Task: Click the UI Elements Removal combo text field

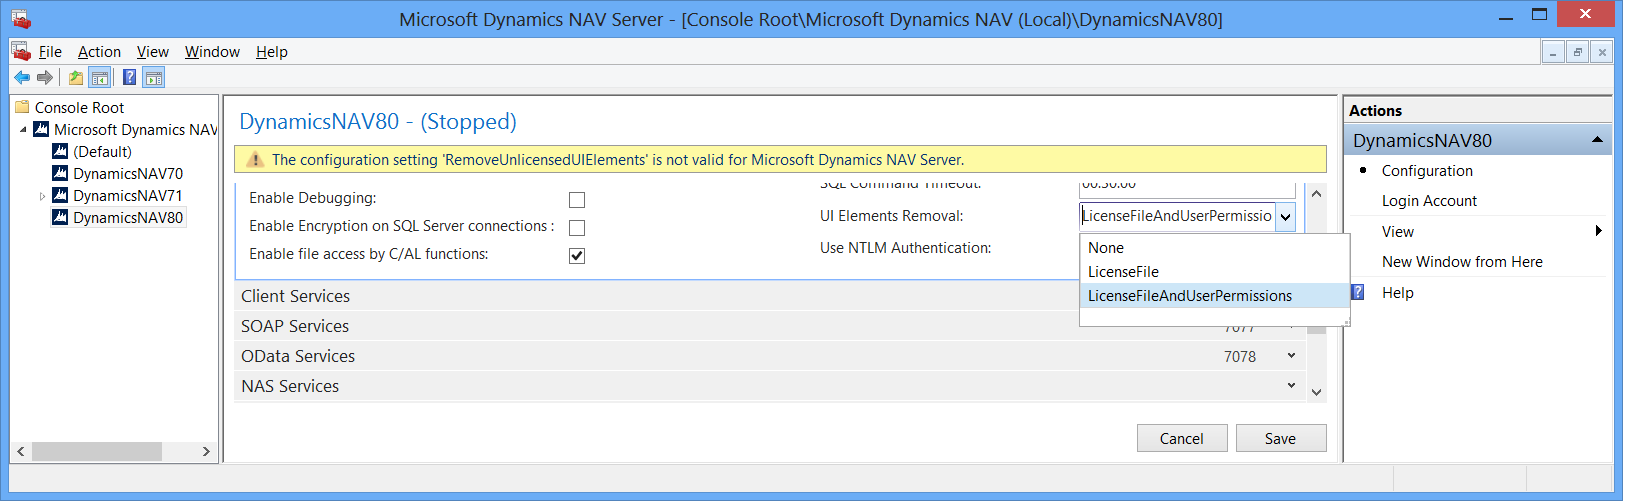Action: [1177, 216]
